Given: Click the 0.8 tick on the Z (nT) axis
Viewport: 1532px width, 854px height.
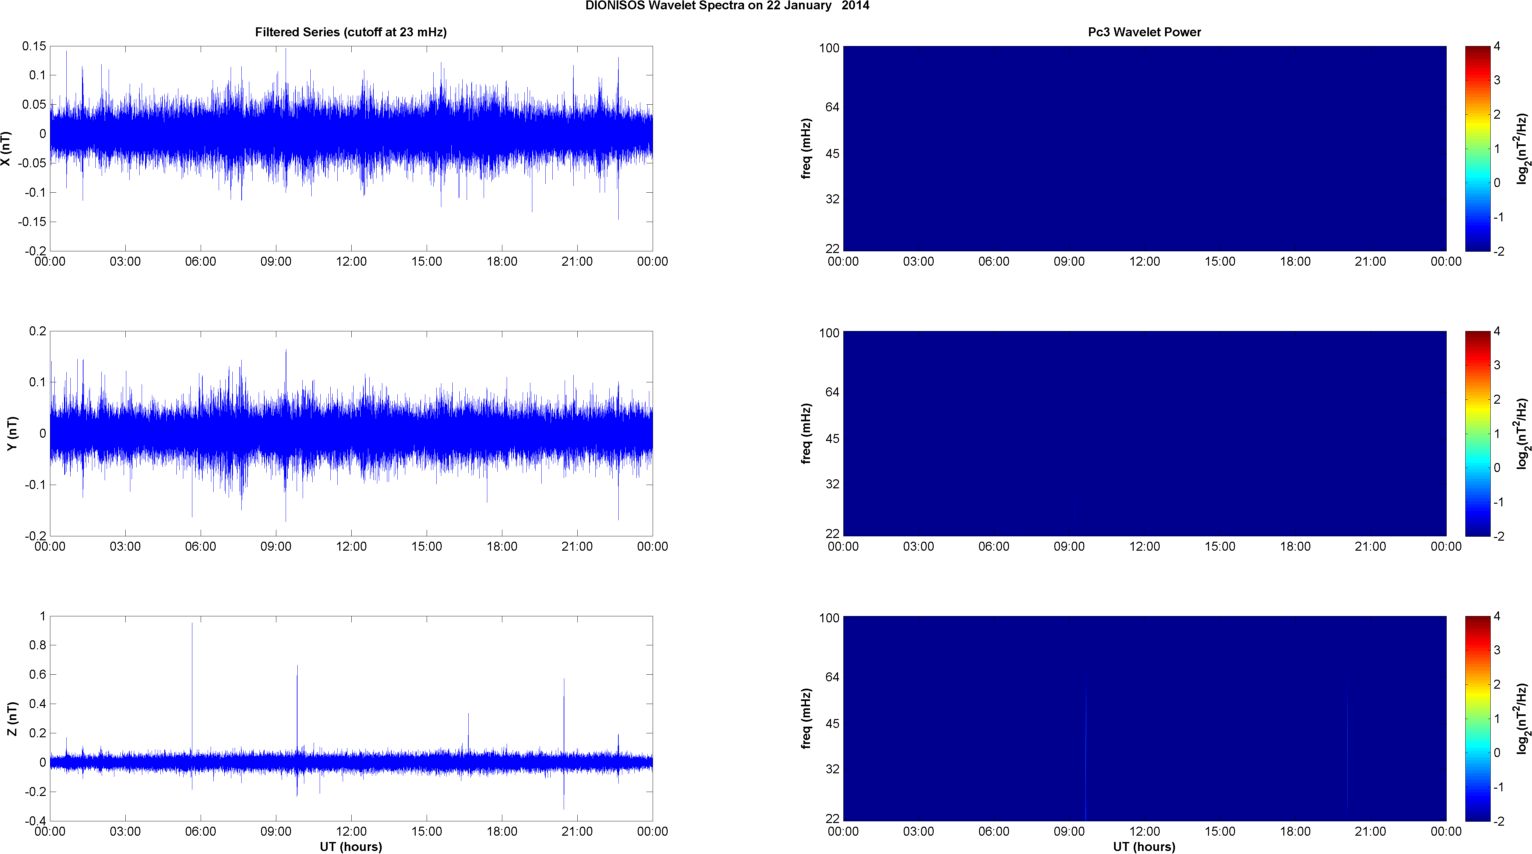Looking at the screenshot, I should click(37, 646).
